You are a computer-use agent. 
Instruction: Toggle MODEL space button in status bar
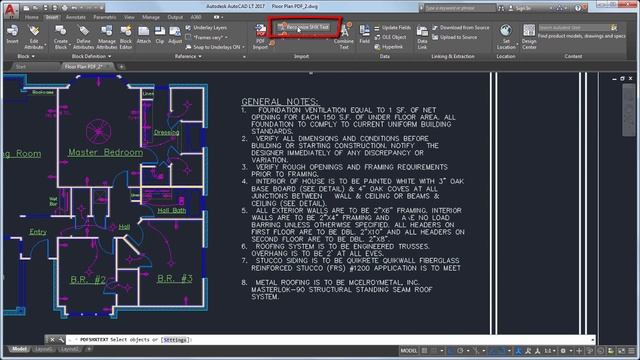[409, 351]
